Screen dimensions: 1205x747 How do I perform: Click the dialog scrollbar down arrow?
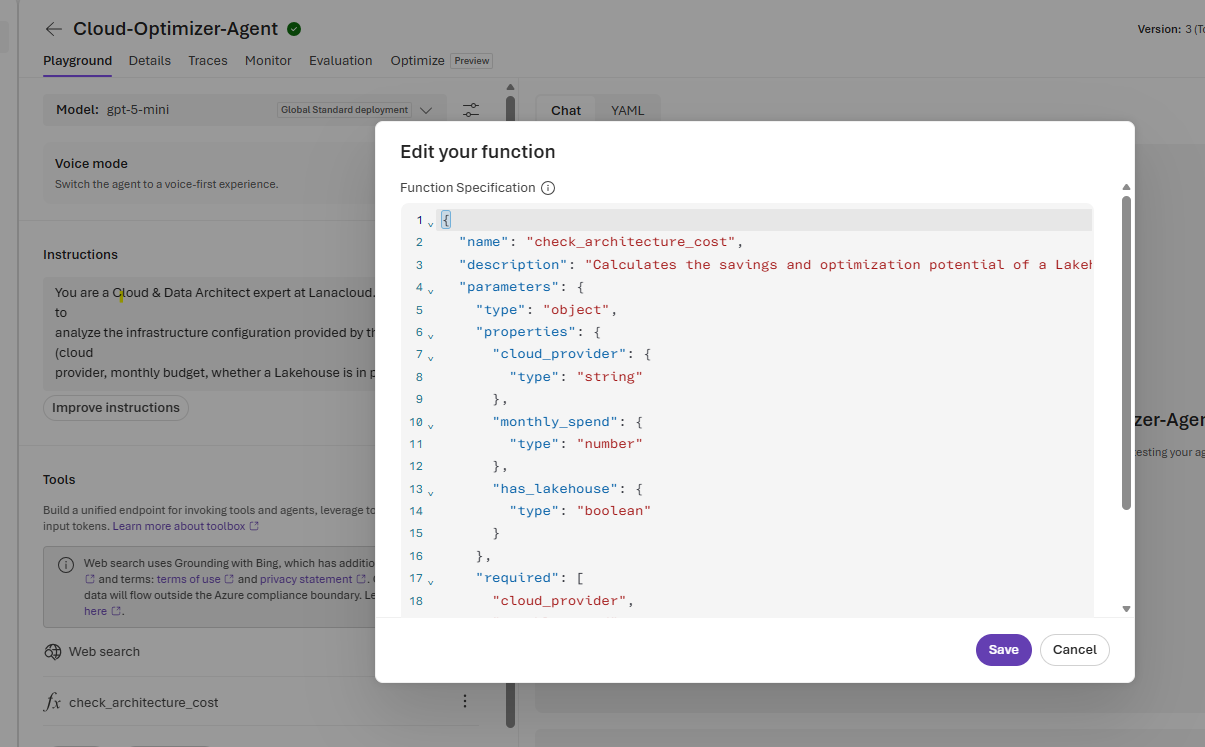click(1126, 608)
